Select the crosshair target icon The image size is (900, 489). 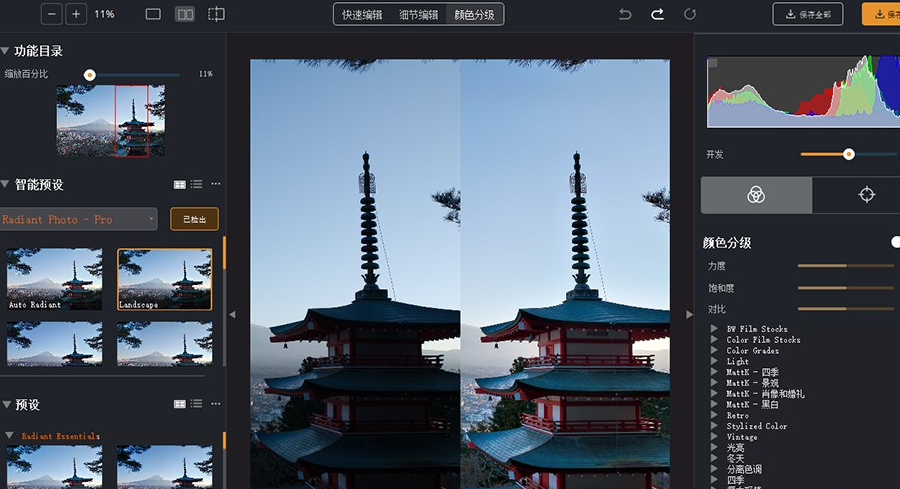click(866, 195)
